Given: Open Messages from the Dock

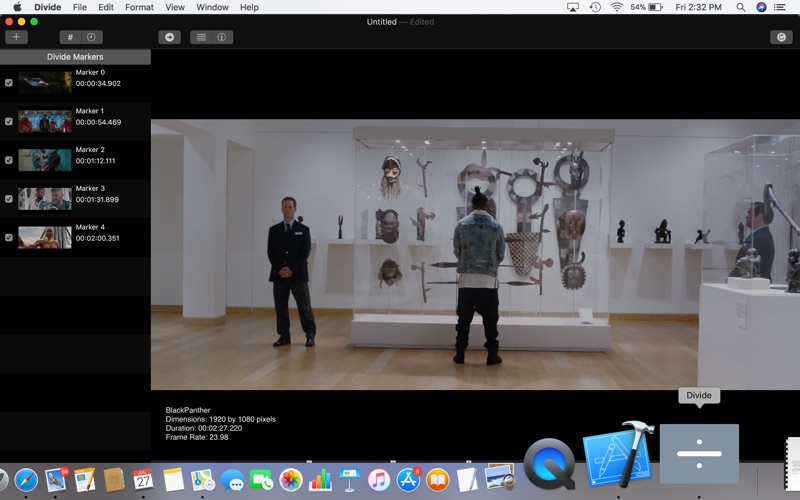Looking at the screenshot, I should point(232,481).
